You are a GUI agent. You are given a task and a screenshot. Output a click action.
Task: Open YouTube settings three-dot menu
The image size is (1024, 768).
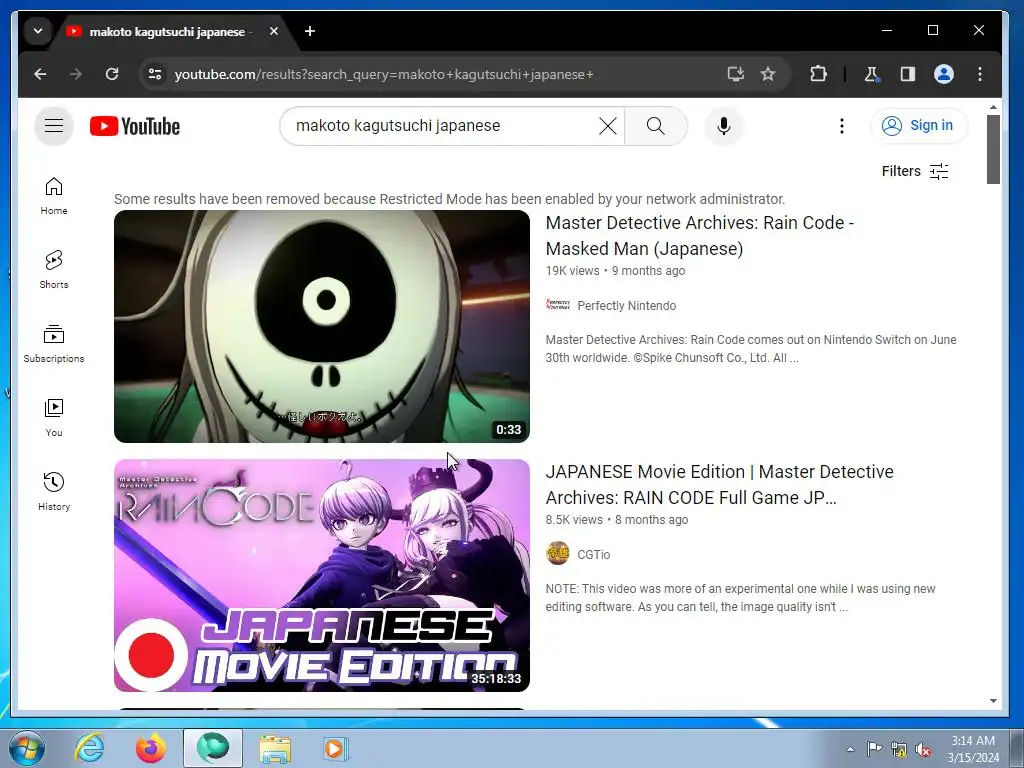(842, 126)
